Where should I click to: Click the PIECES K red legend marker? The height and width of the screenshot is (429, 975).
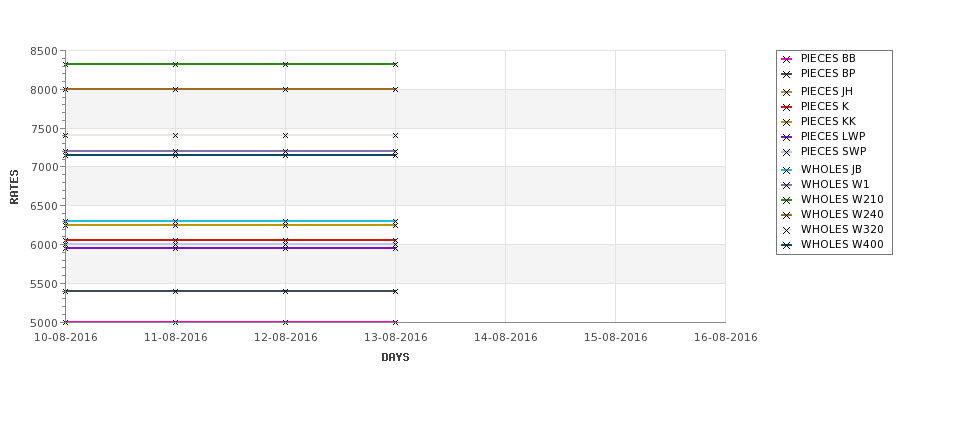coord(787,107)
